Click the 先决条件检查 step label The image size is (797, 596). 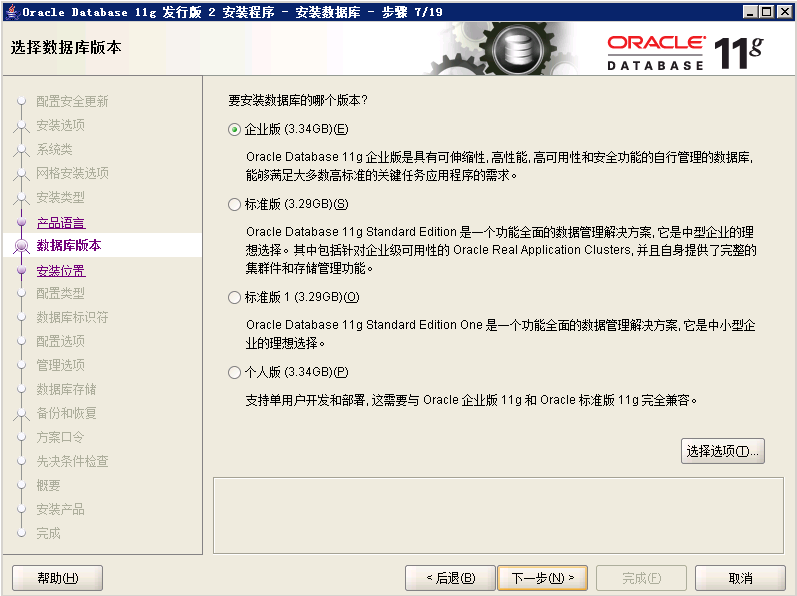tap(72, 461)
